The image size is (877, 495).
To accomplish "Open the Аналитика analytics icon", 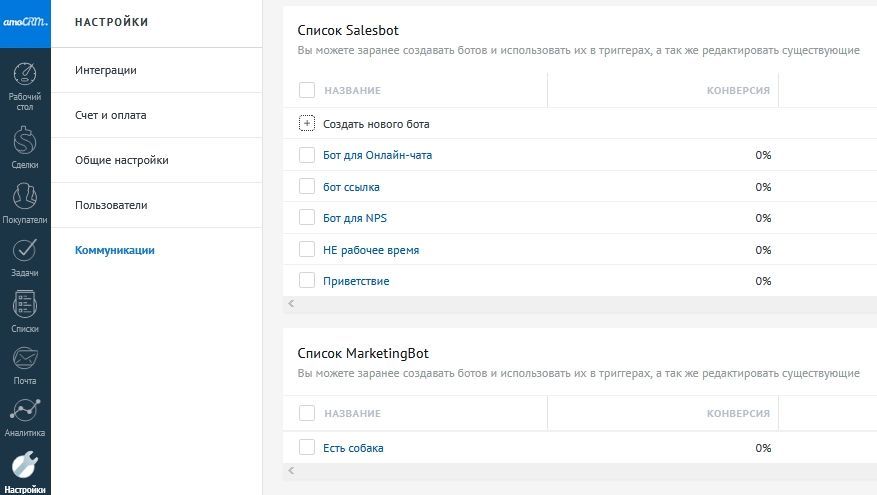I will [25, 411].
